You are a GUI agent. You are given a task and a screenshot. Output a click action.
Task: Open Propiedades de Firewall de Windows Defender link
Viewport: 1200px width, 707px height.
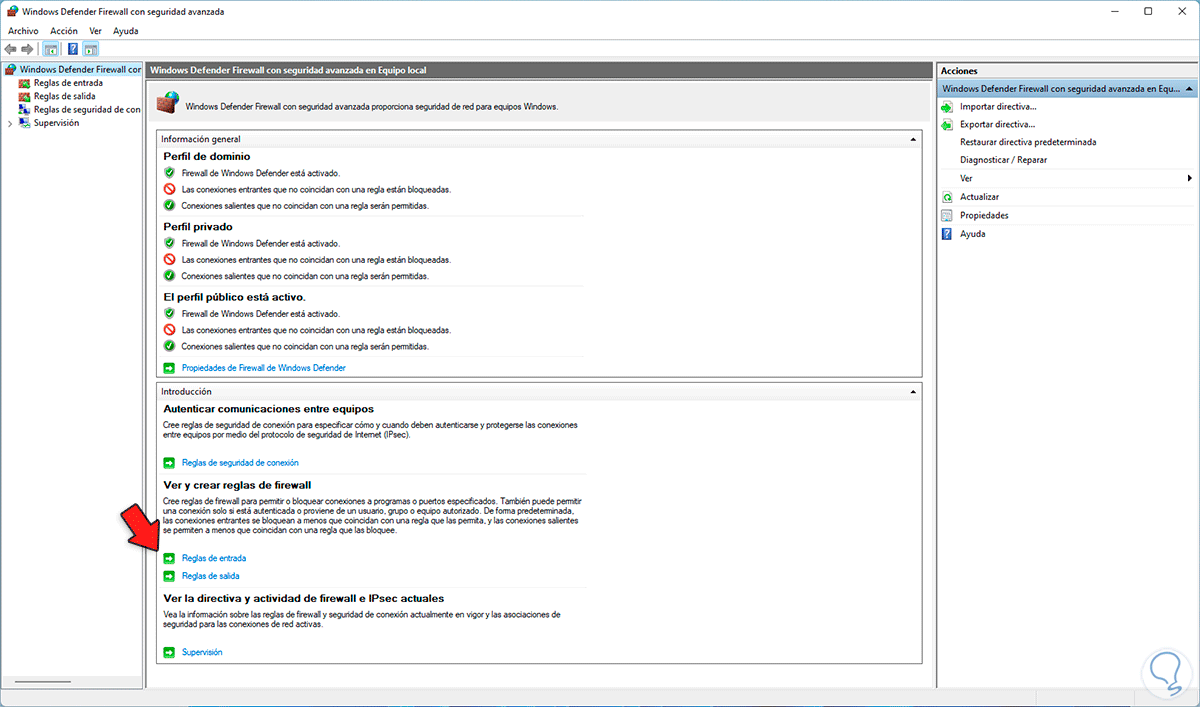[x=264, y=368]
